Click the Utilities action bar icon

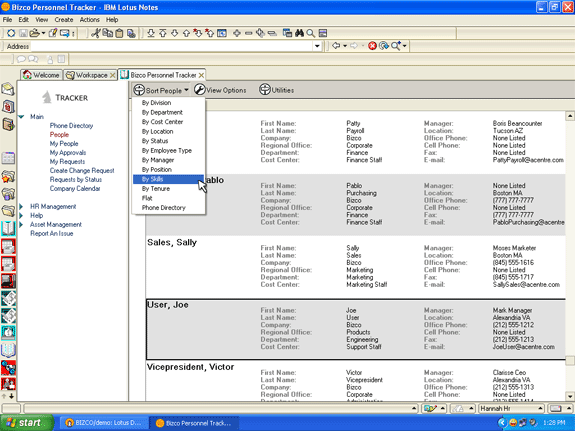click(x=265, y=90)
